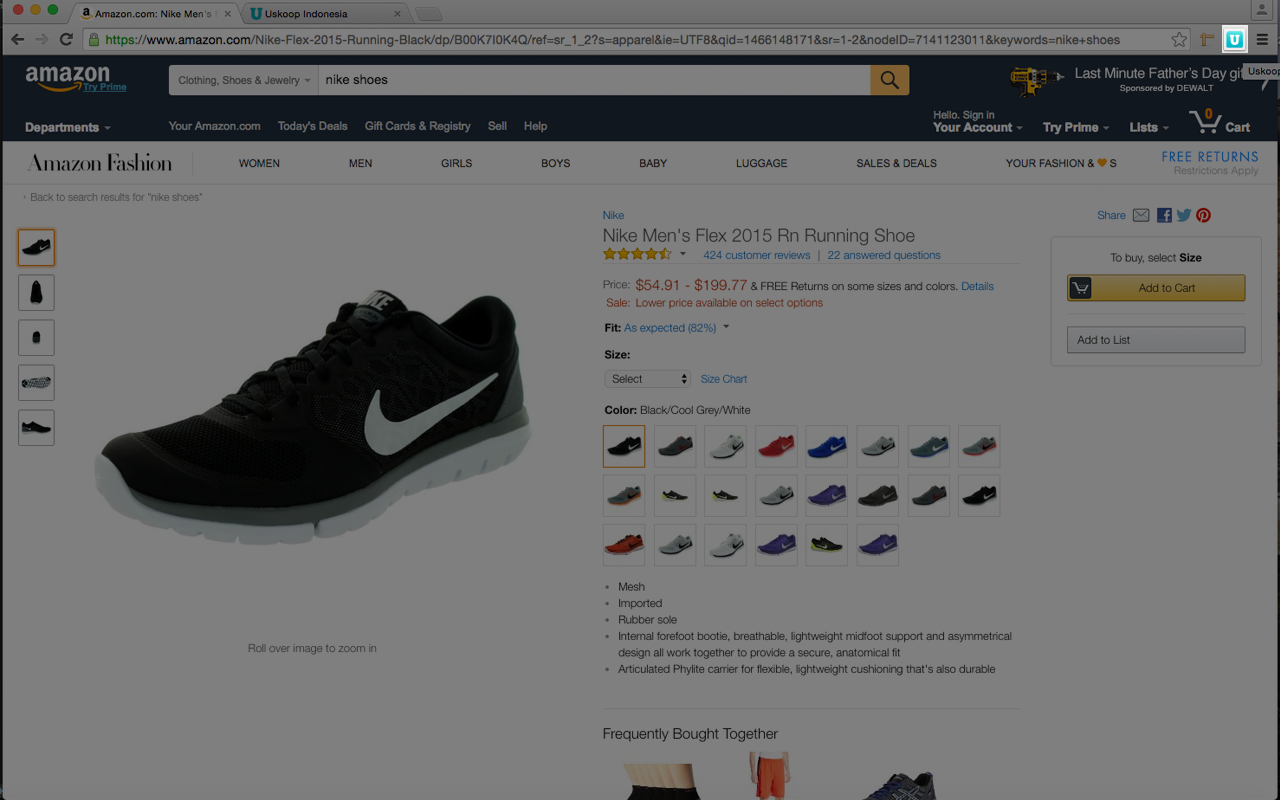Click the Sell link in header
This screenshot has width=1280, height=800.
click(497, 126)
